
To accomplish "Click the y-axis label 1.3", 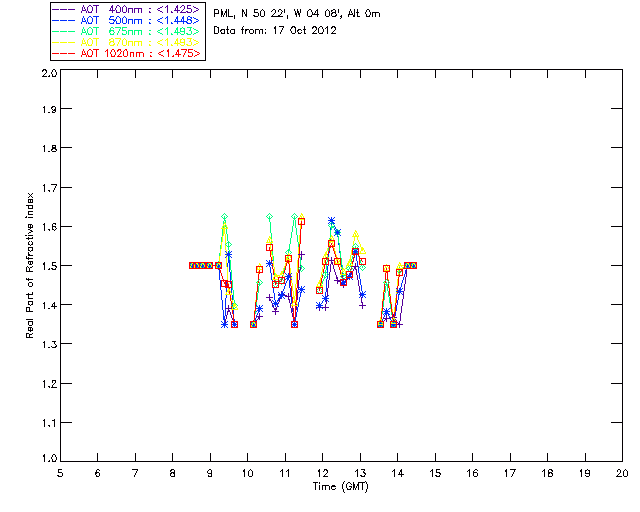I will 49,344.
